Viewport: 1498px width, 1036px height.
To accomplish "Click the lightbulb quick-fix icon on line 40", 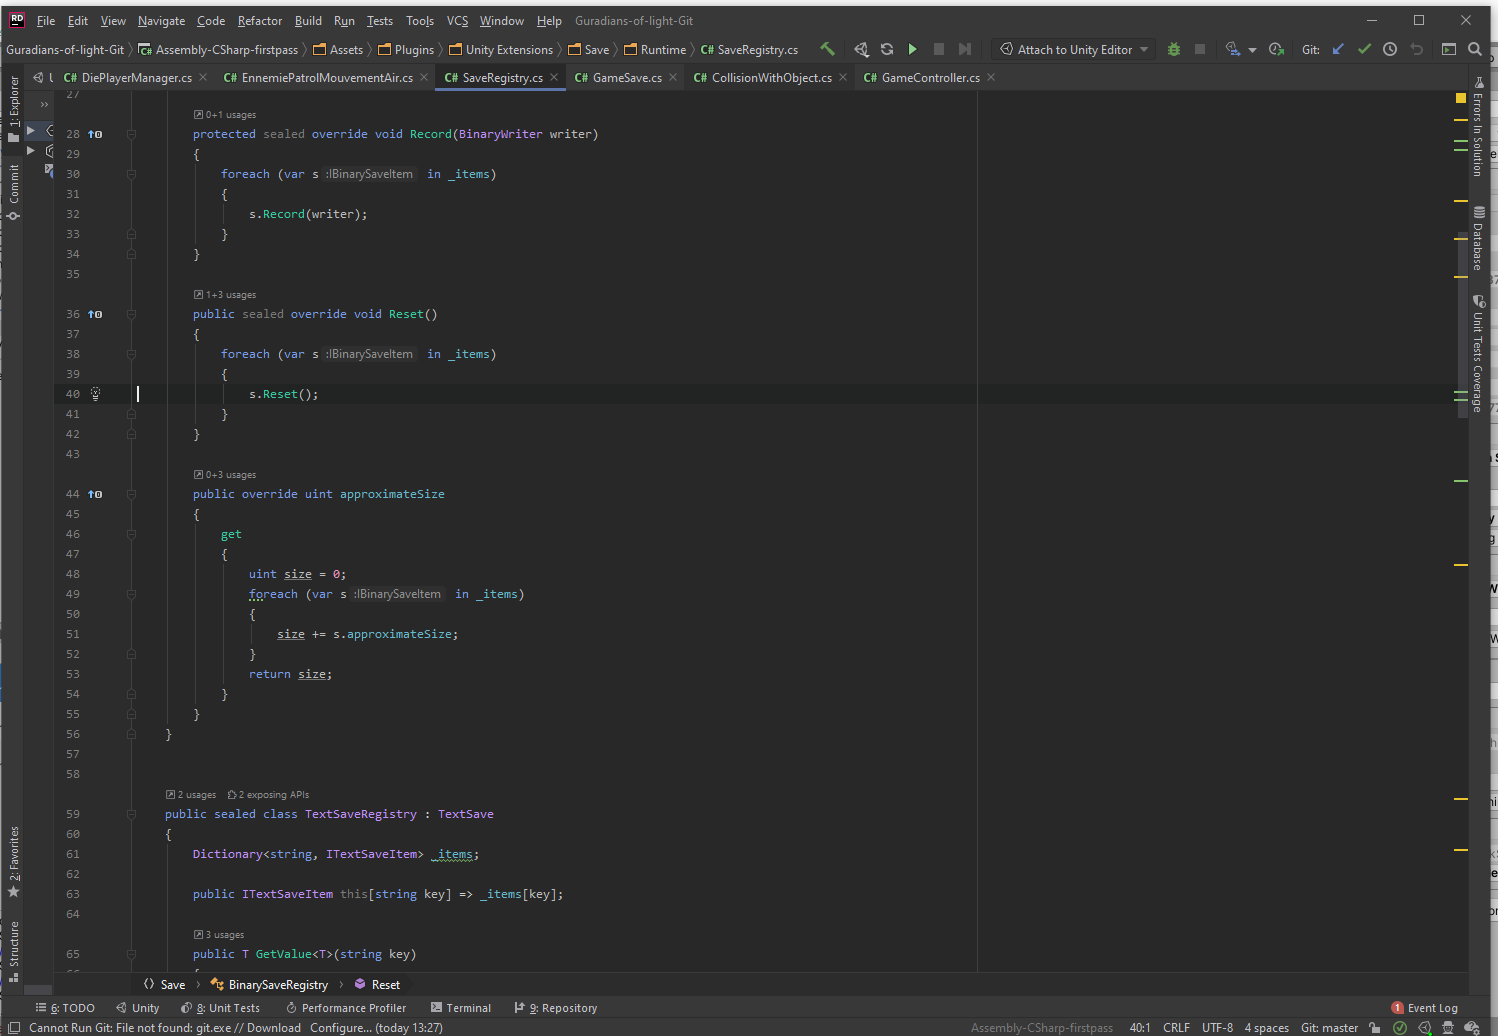I will click(x=96, y=394).
